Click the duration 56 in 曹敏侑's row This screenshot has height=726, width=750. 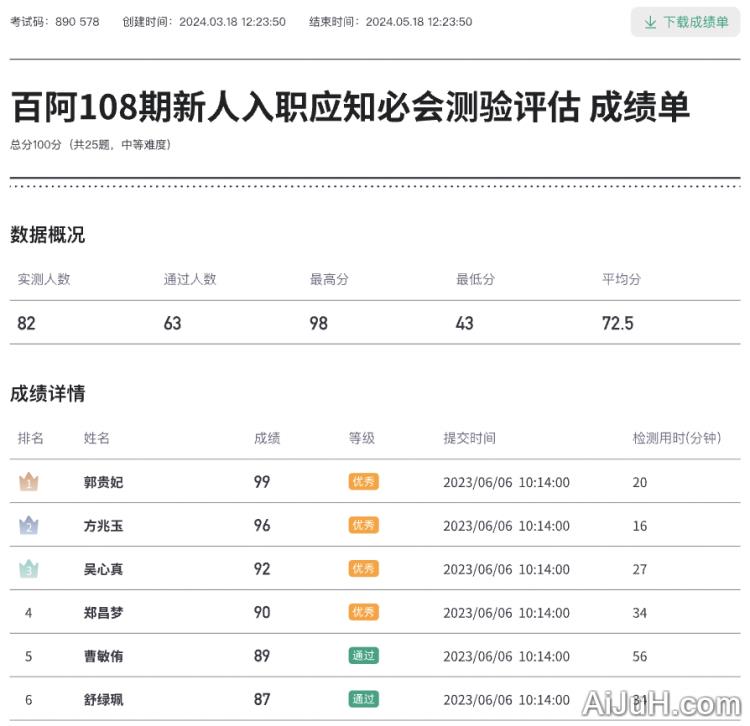point(640,656)
